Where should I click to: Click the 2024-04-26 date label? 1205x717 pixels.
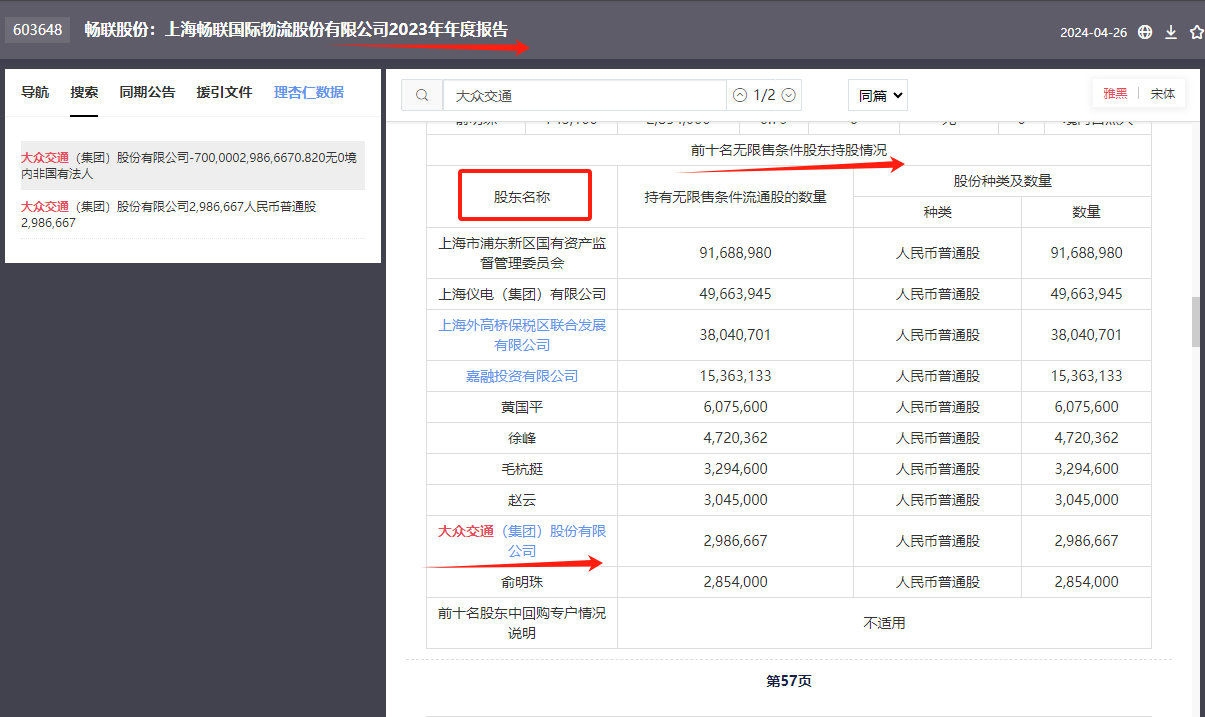pyautogui.click(x=1093, y=32)
